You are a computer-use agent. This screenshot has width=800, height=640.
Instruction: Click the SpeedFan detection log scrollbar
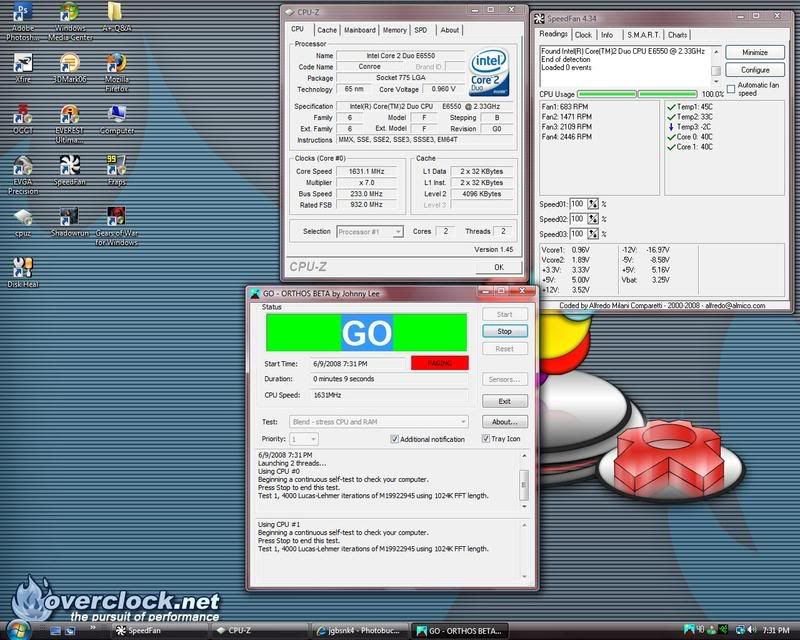pos(716,67)
